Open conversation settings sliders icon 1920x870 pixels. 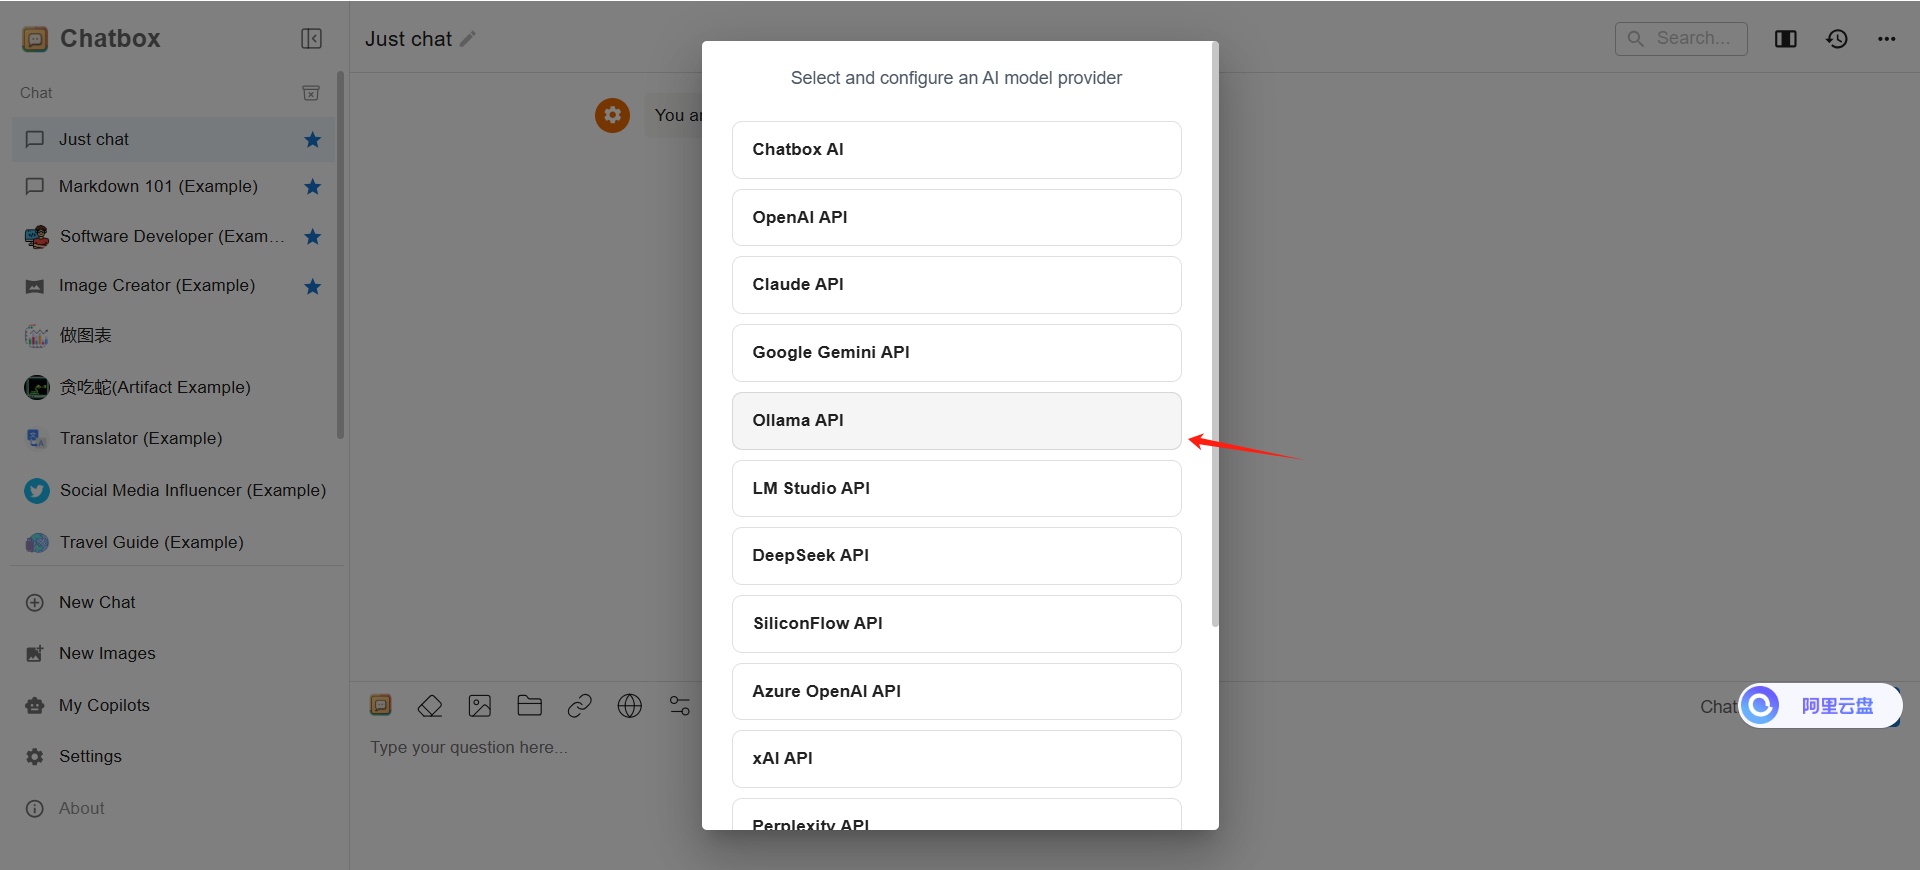[x=680, y=706]
